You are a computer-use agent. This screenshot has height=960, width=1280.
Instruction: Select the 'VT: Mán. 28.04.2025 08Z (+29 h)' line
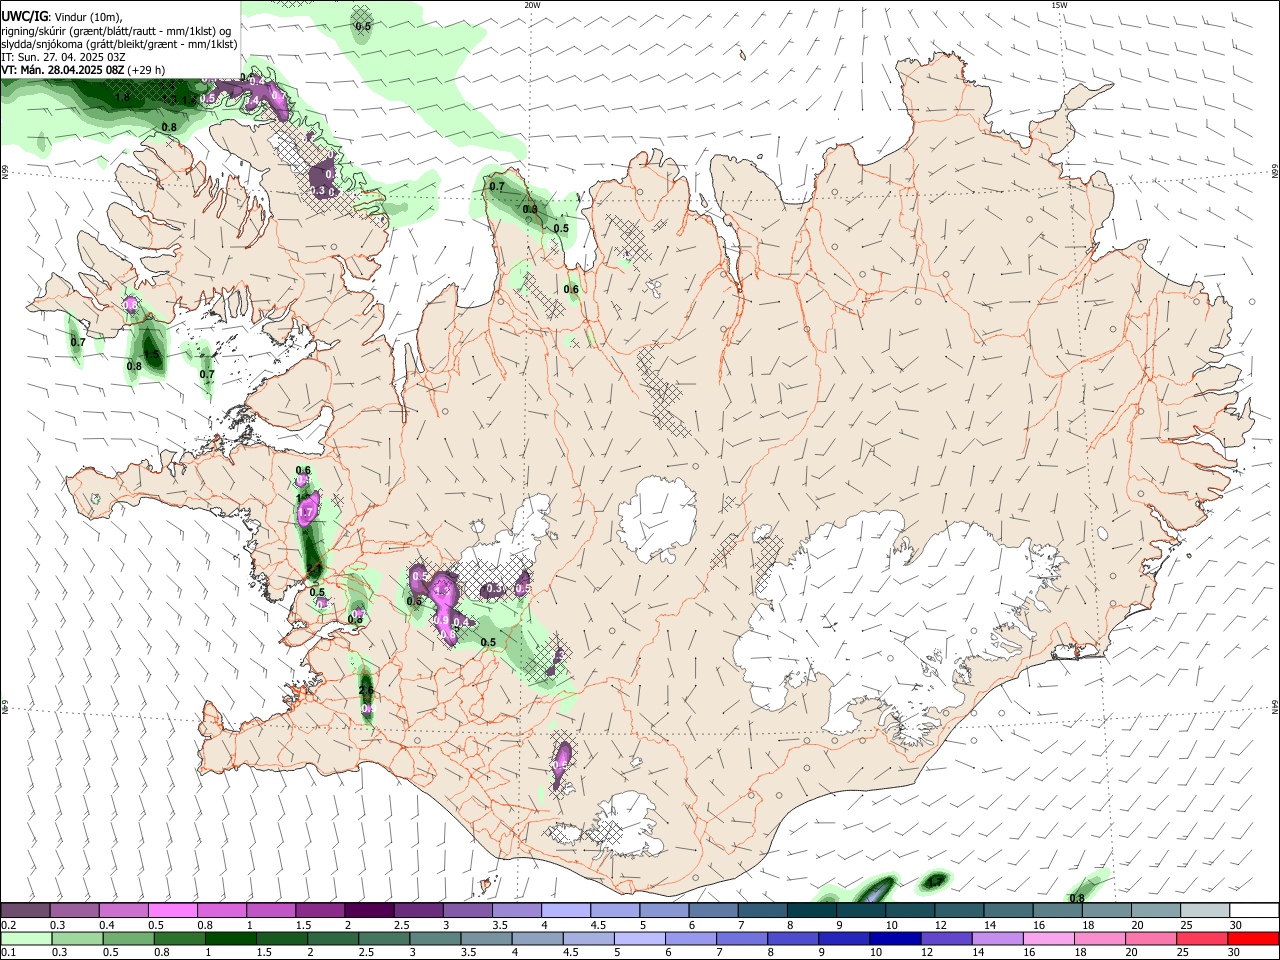84,70
